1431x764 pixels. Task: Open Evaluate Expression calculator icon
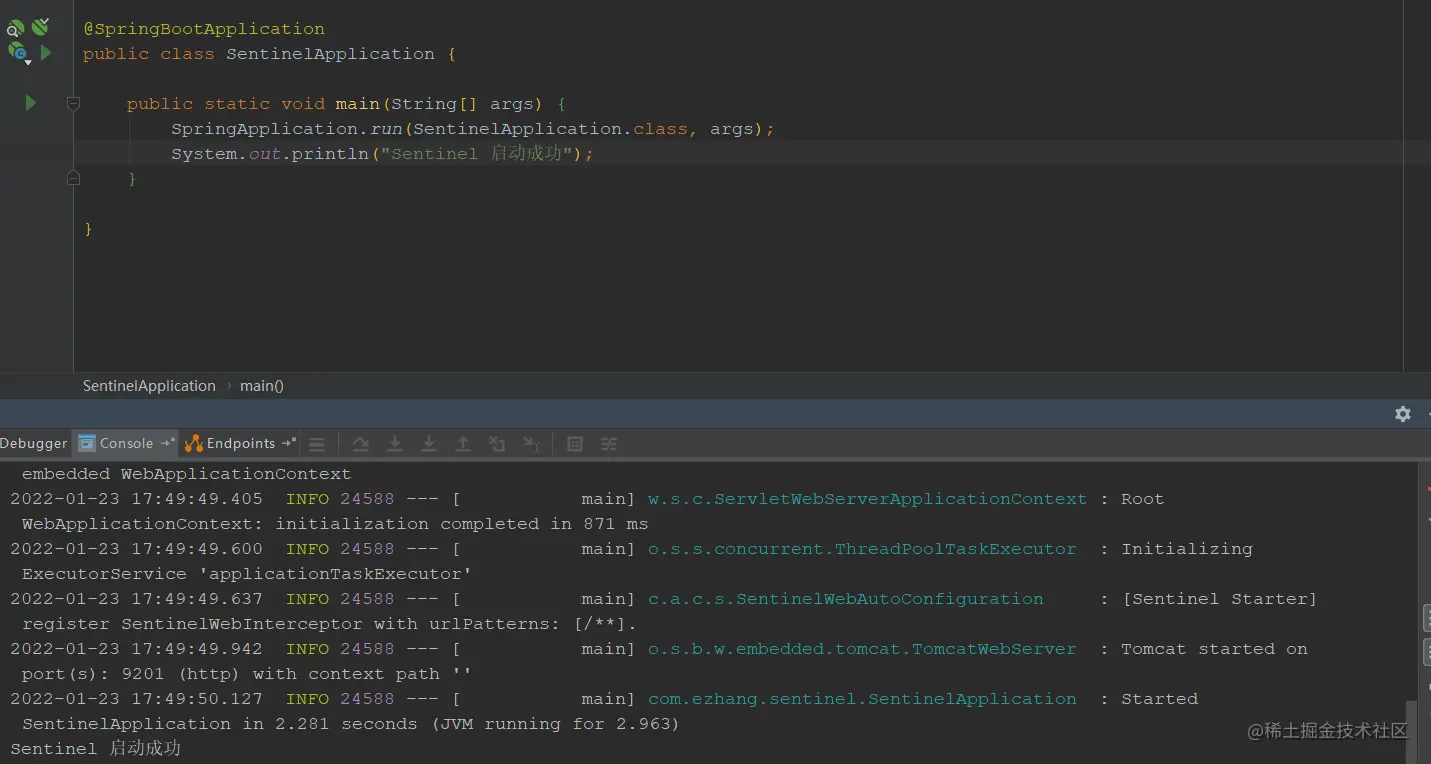click(575, 445)
